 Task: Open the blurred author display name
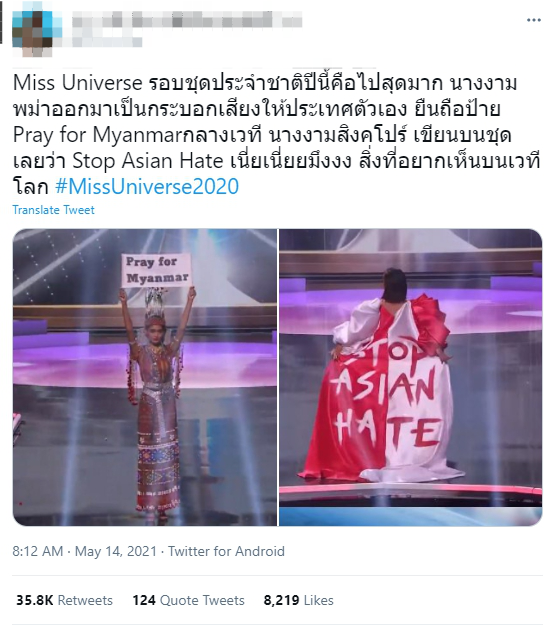tap(187, 20)
